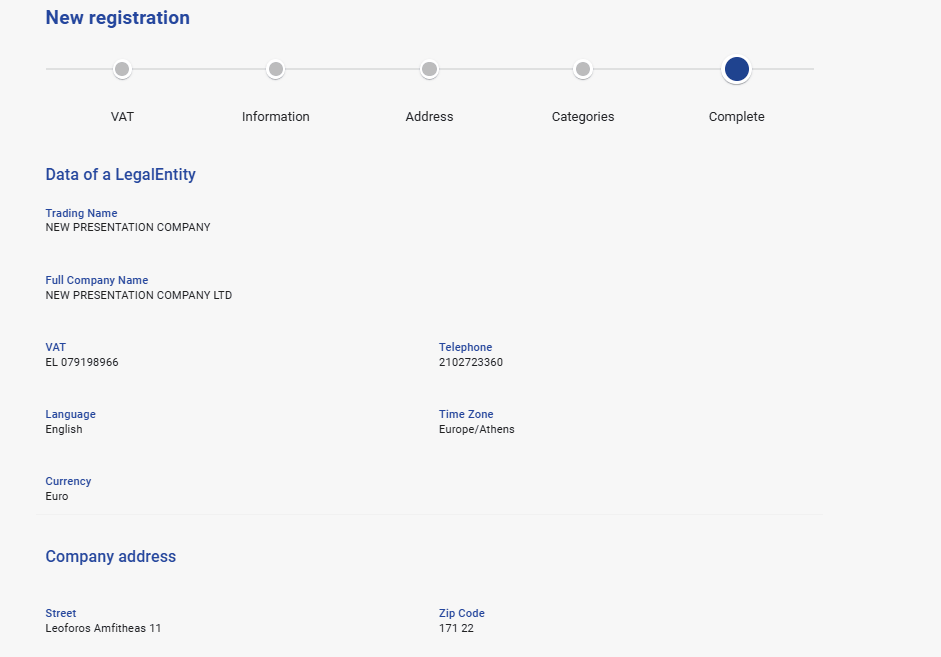Image resolution: width=941 pixels, height=657 pixels.
Task: Click the Data of a LegalEntity heading
Action: pos(120,175)
